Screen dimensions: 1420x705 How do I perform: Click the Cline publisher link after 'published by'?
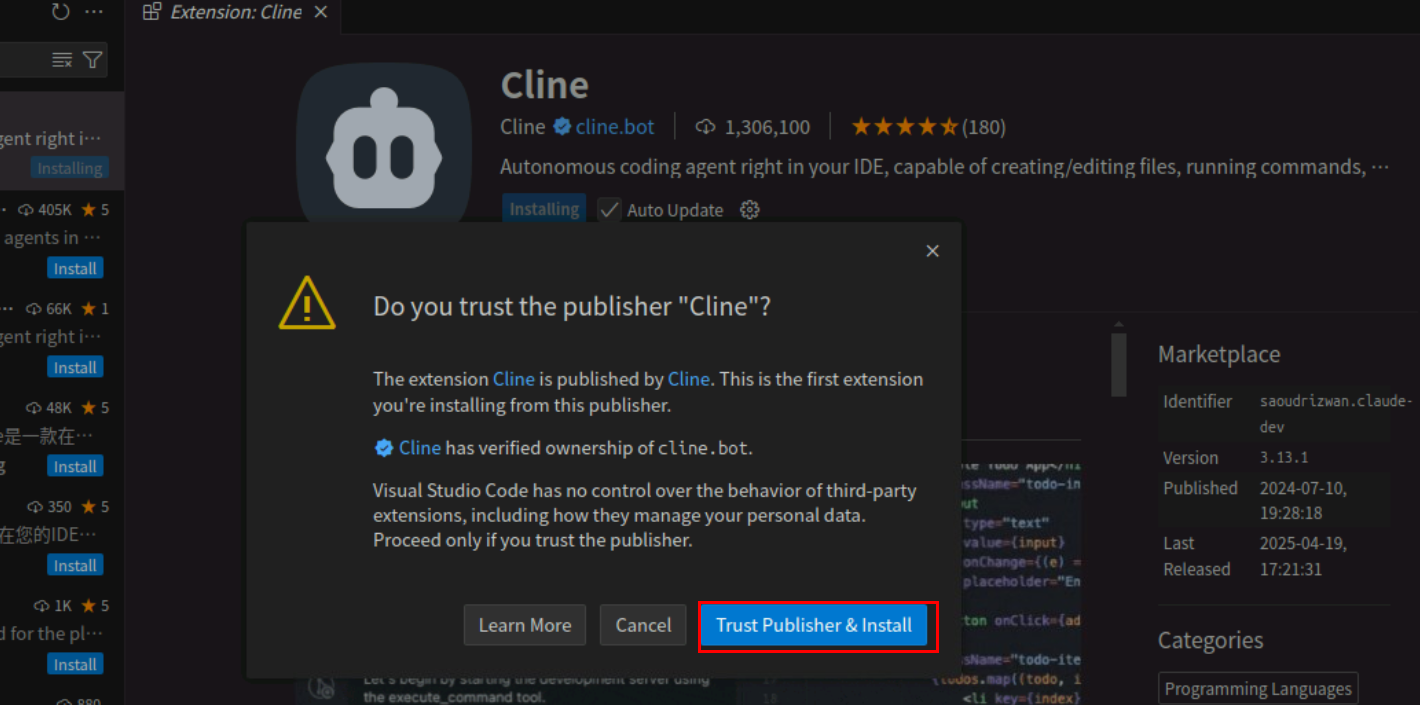[x=689, y=379]
